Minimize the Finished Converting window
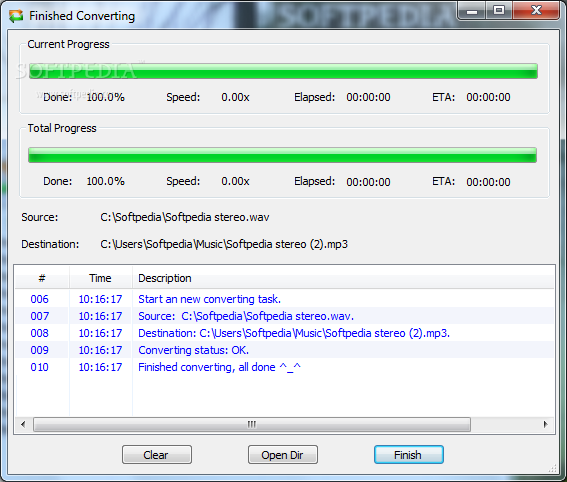The height and width of the screenshot is (482, 567). [472, 11]
